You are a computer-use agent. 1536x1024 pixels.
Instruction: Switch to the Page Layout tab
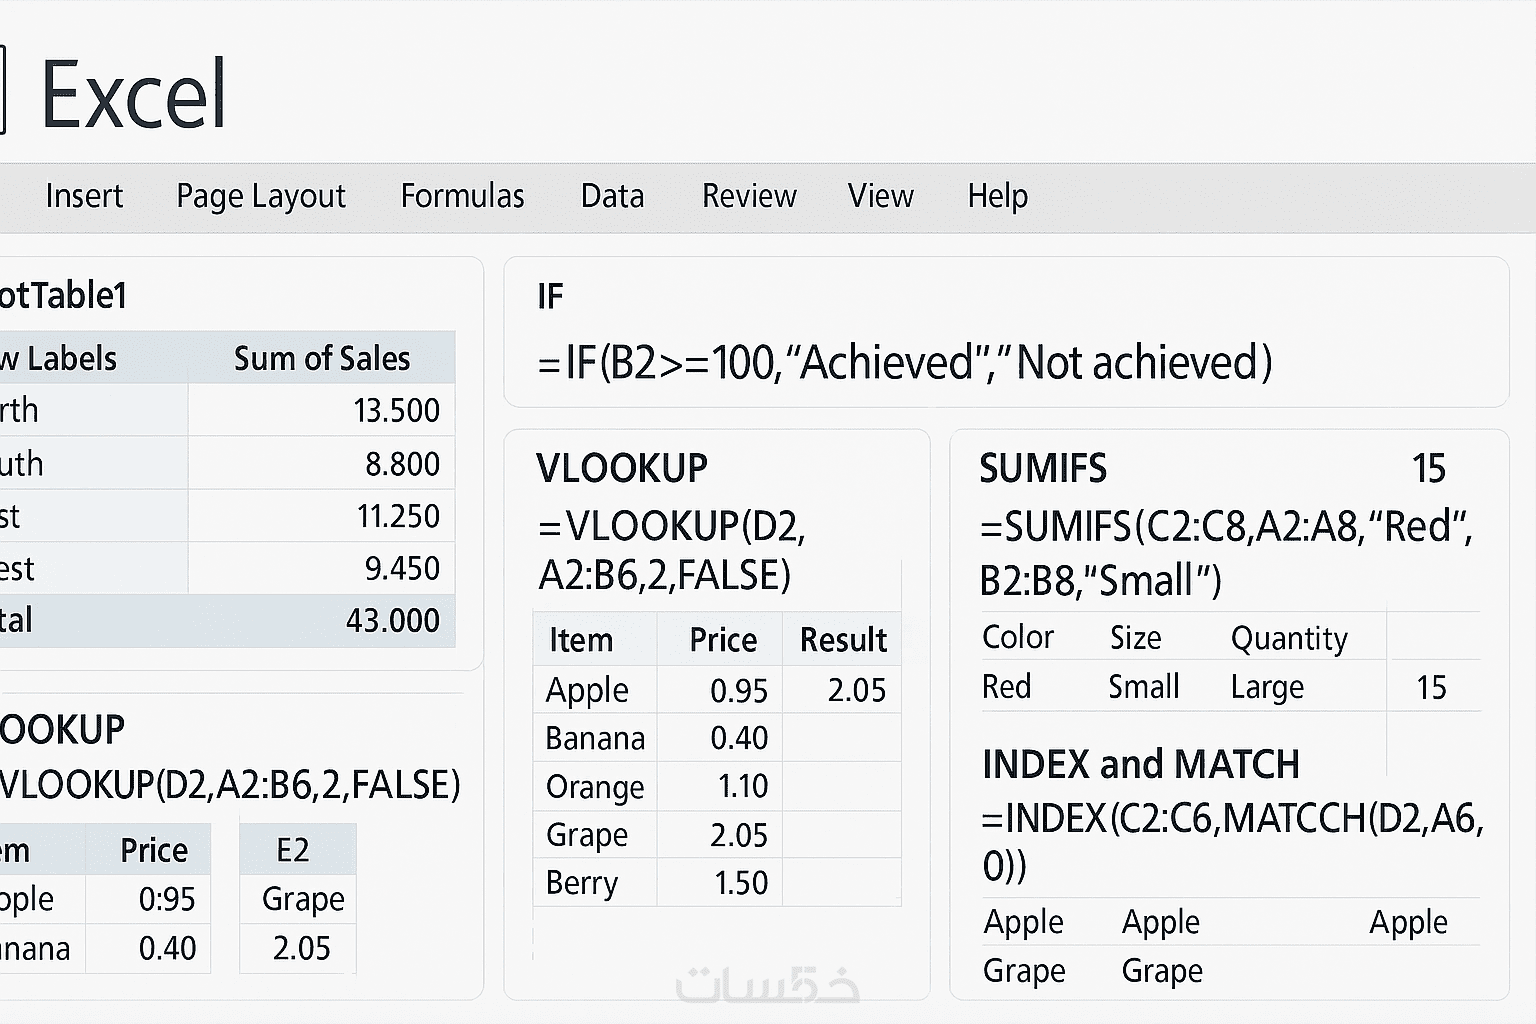(x=261, y=196)
